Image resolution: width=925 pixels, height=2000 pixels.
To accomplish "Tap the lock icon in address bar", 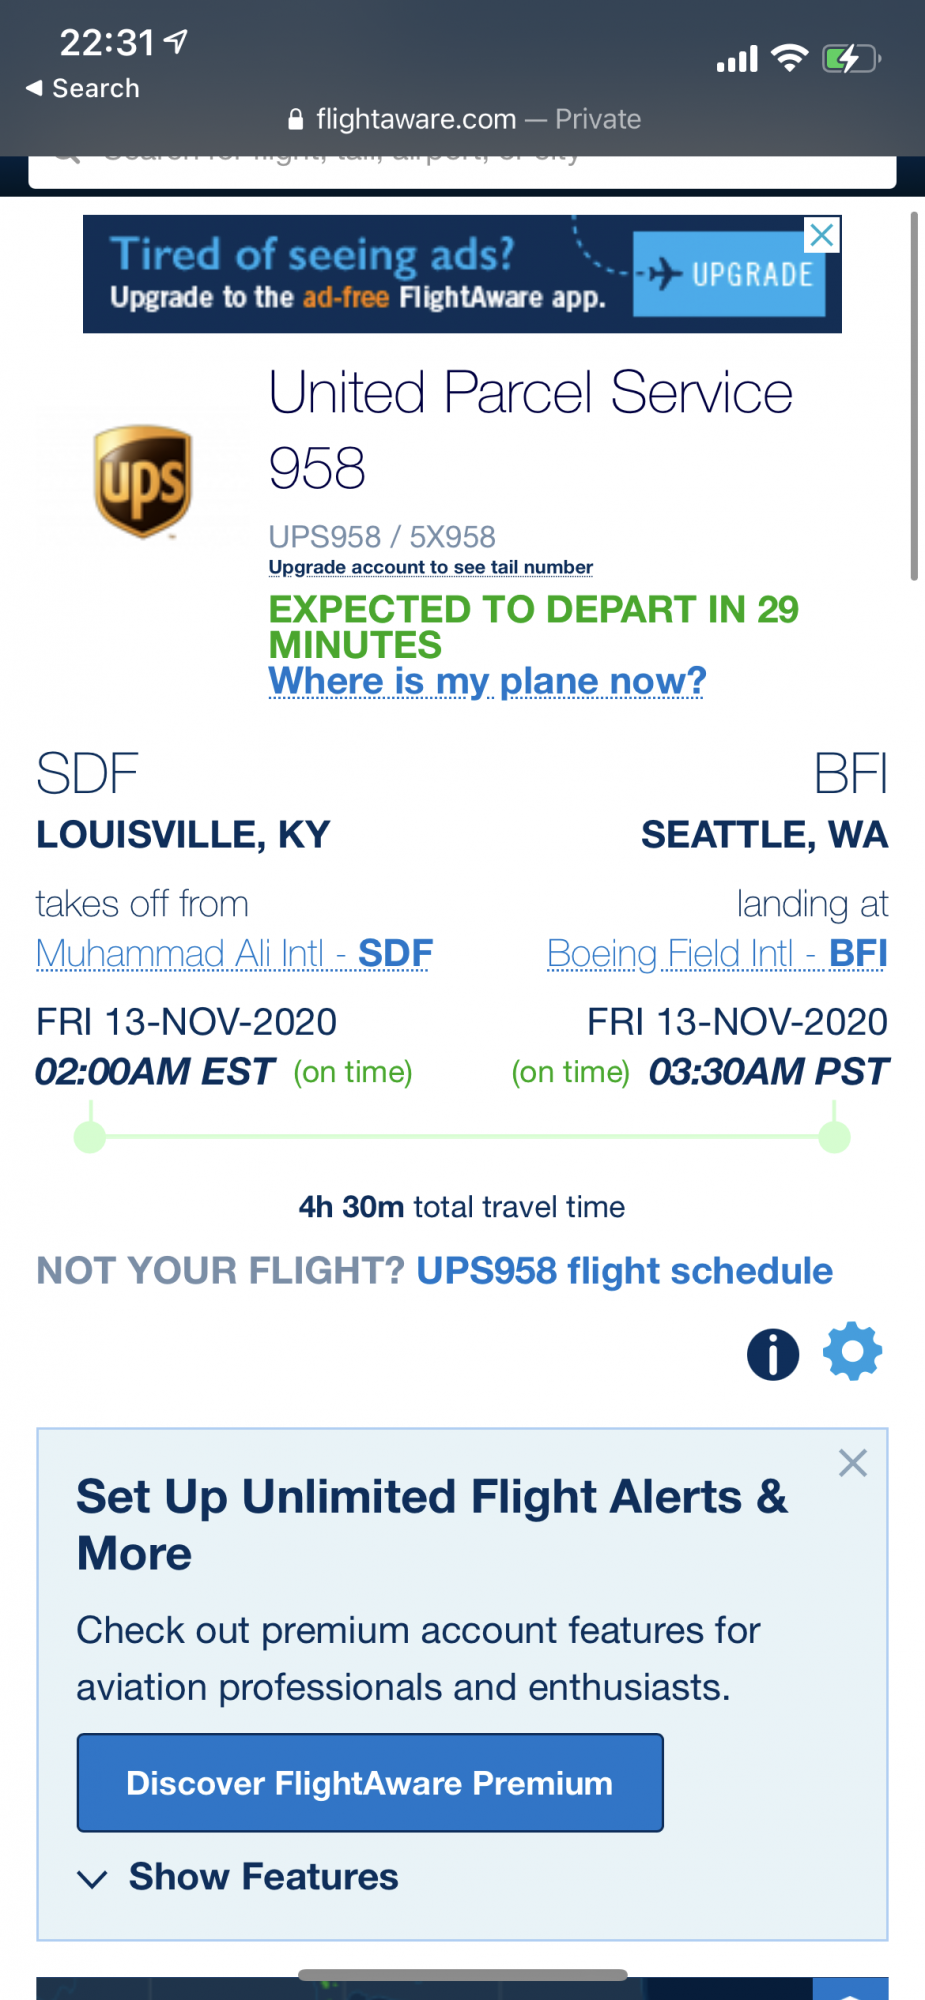I will point(295,120).
